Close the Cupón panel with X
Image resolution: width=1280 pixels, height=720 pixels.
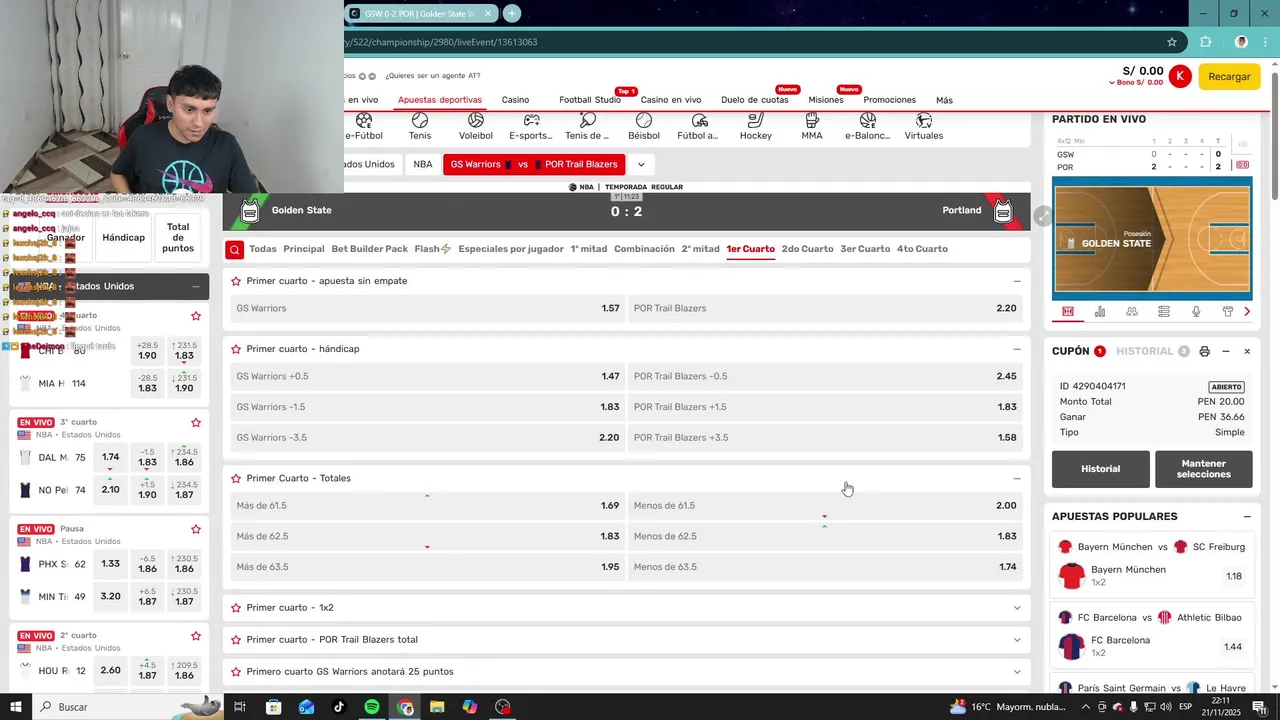pyautogui.click(x=1247, y=352)
